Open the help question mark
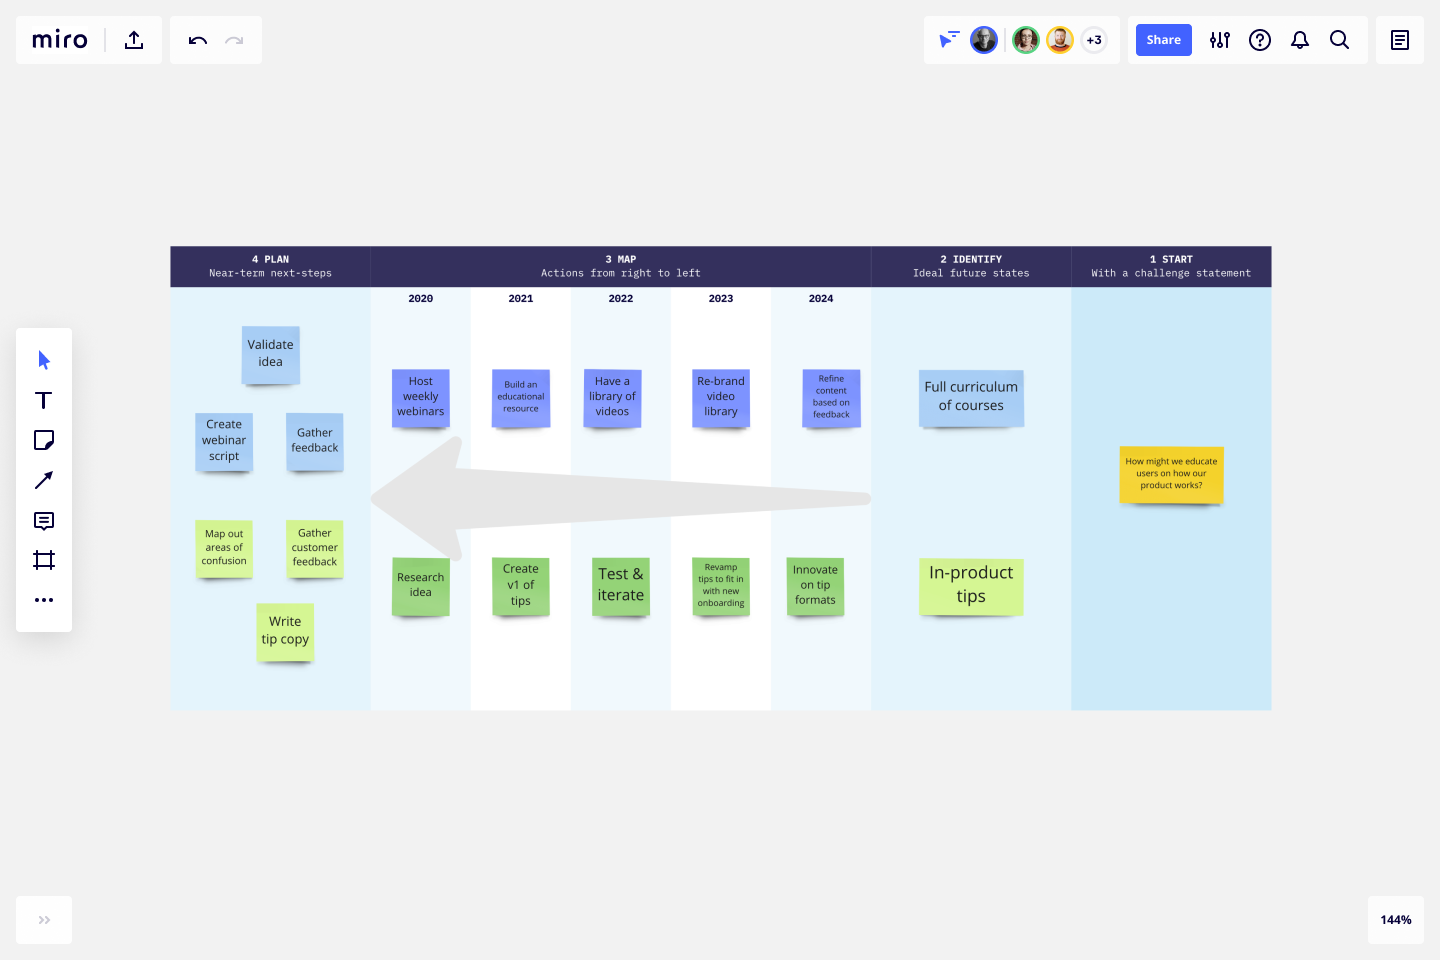Viewport: 1440px width, 960px height. (x=1260, y=40)
